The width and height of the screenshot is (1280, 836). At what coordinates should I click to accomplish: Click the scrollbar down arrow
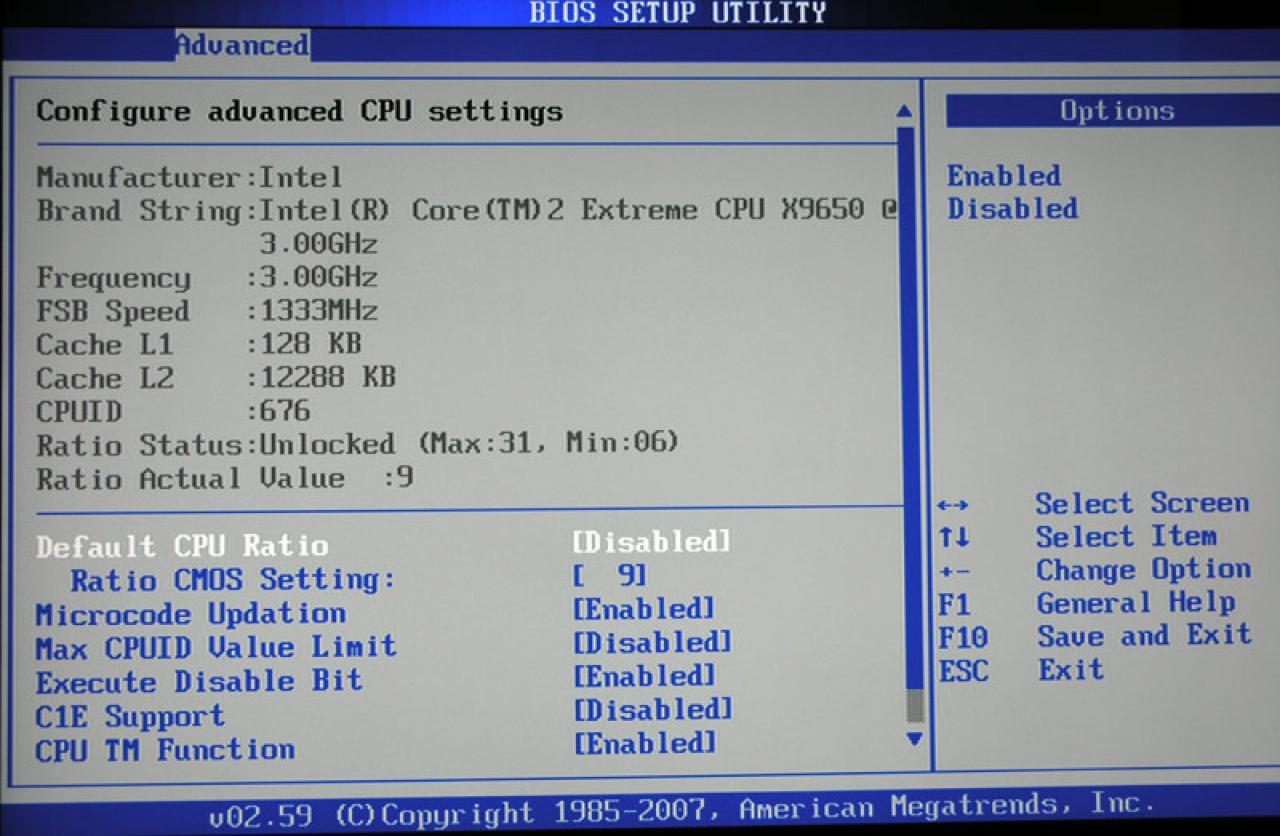point(913,738)
